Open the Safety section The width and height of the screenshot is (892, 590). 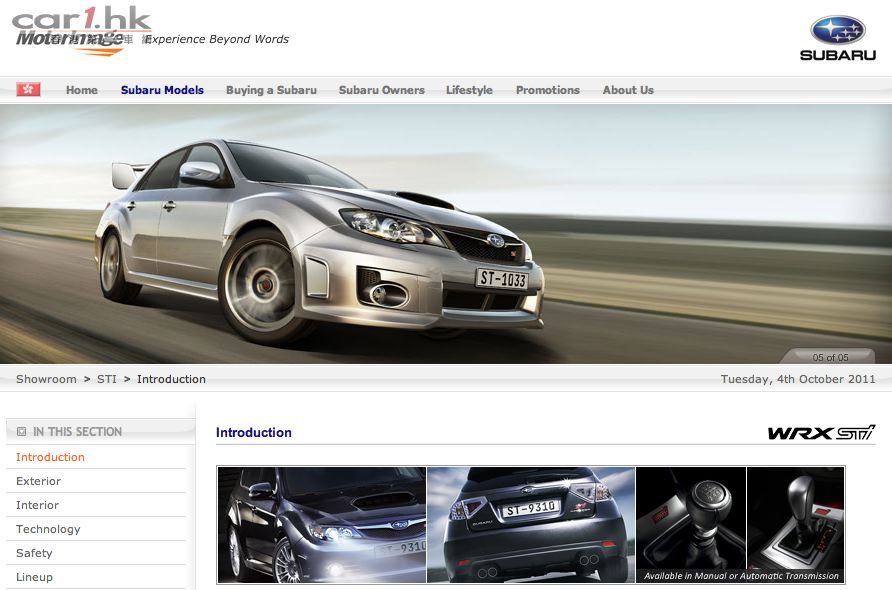[x=34, y=553]
